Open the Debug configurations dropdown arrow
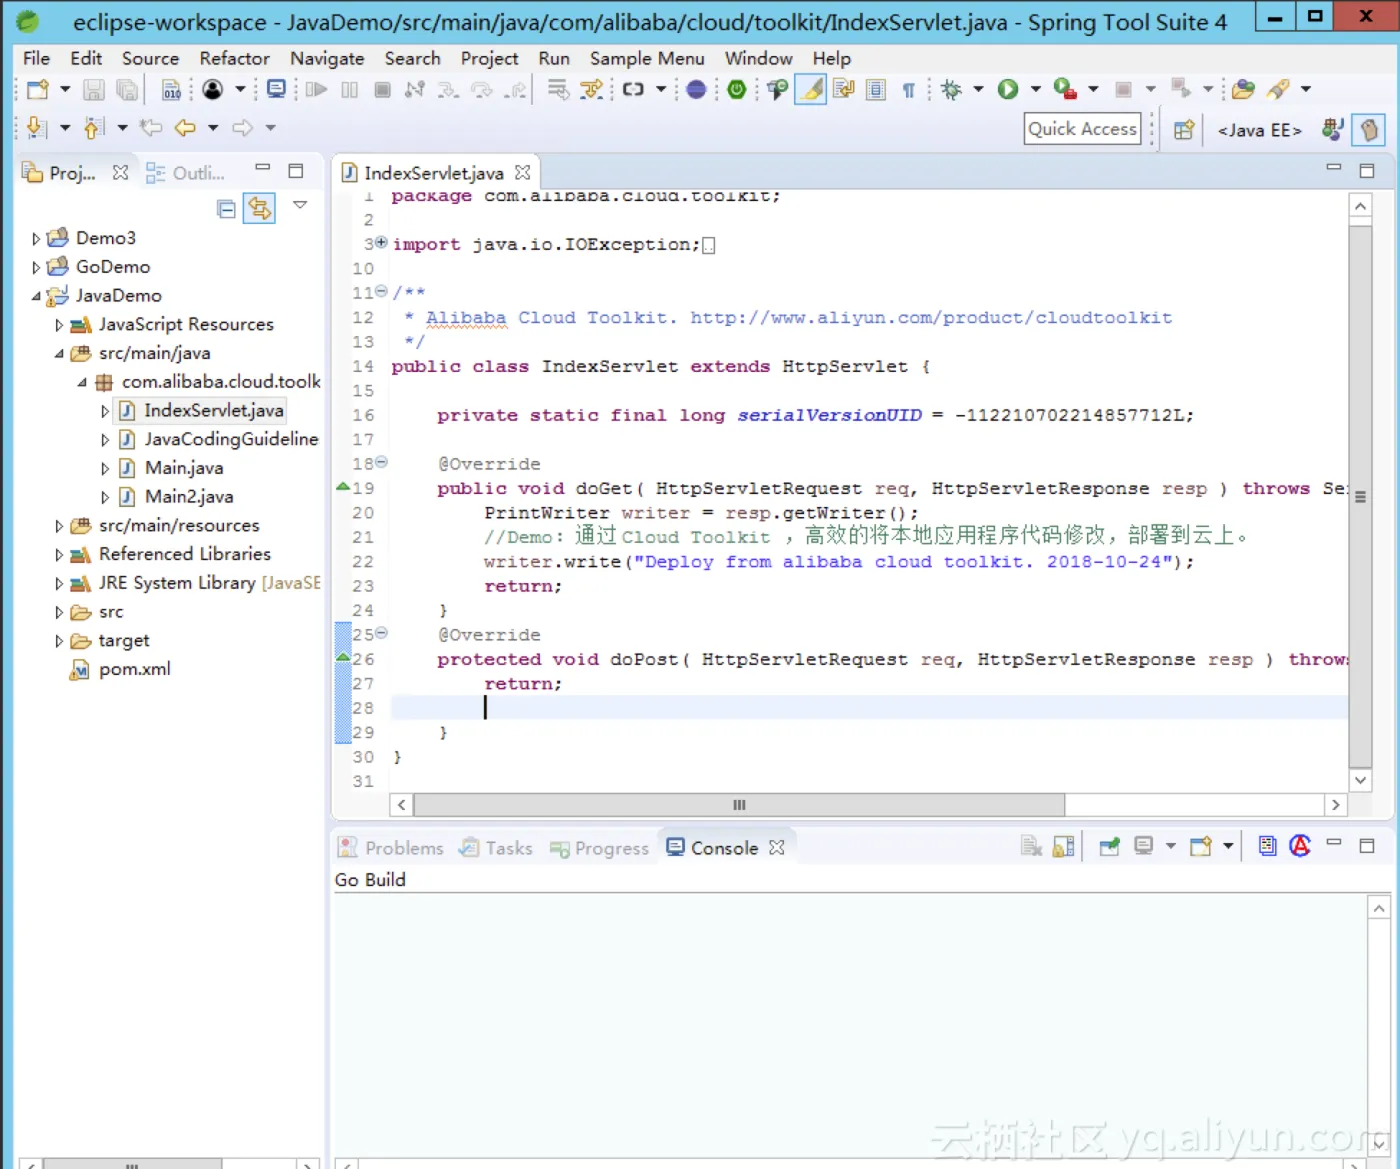This screenshot has width=1400, height=1169. pos(978,90)
